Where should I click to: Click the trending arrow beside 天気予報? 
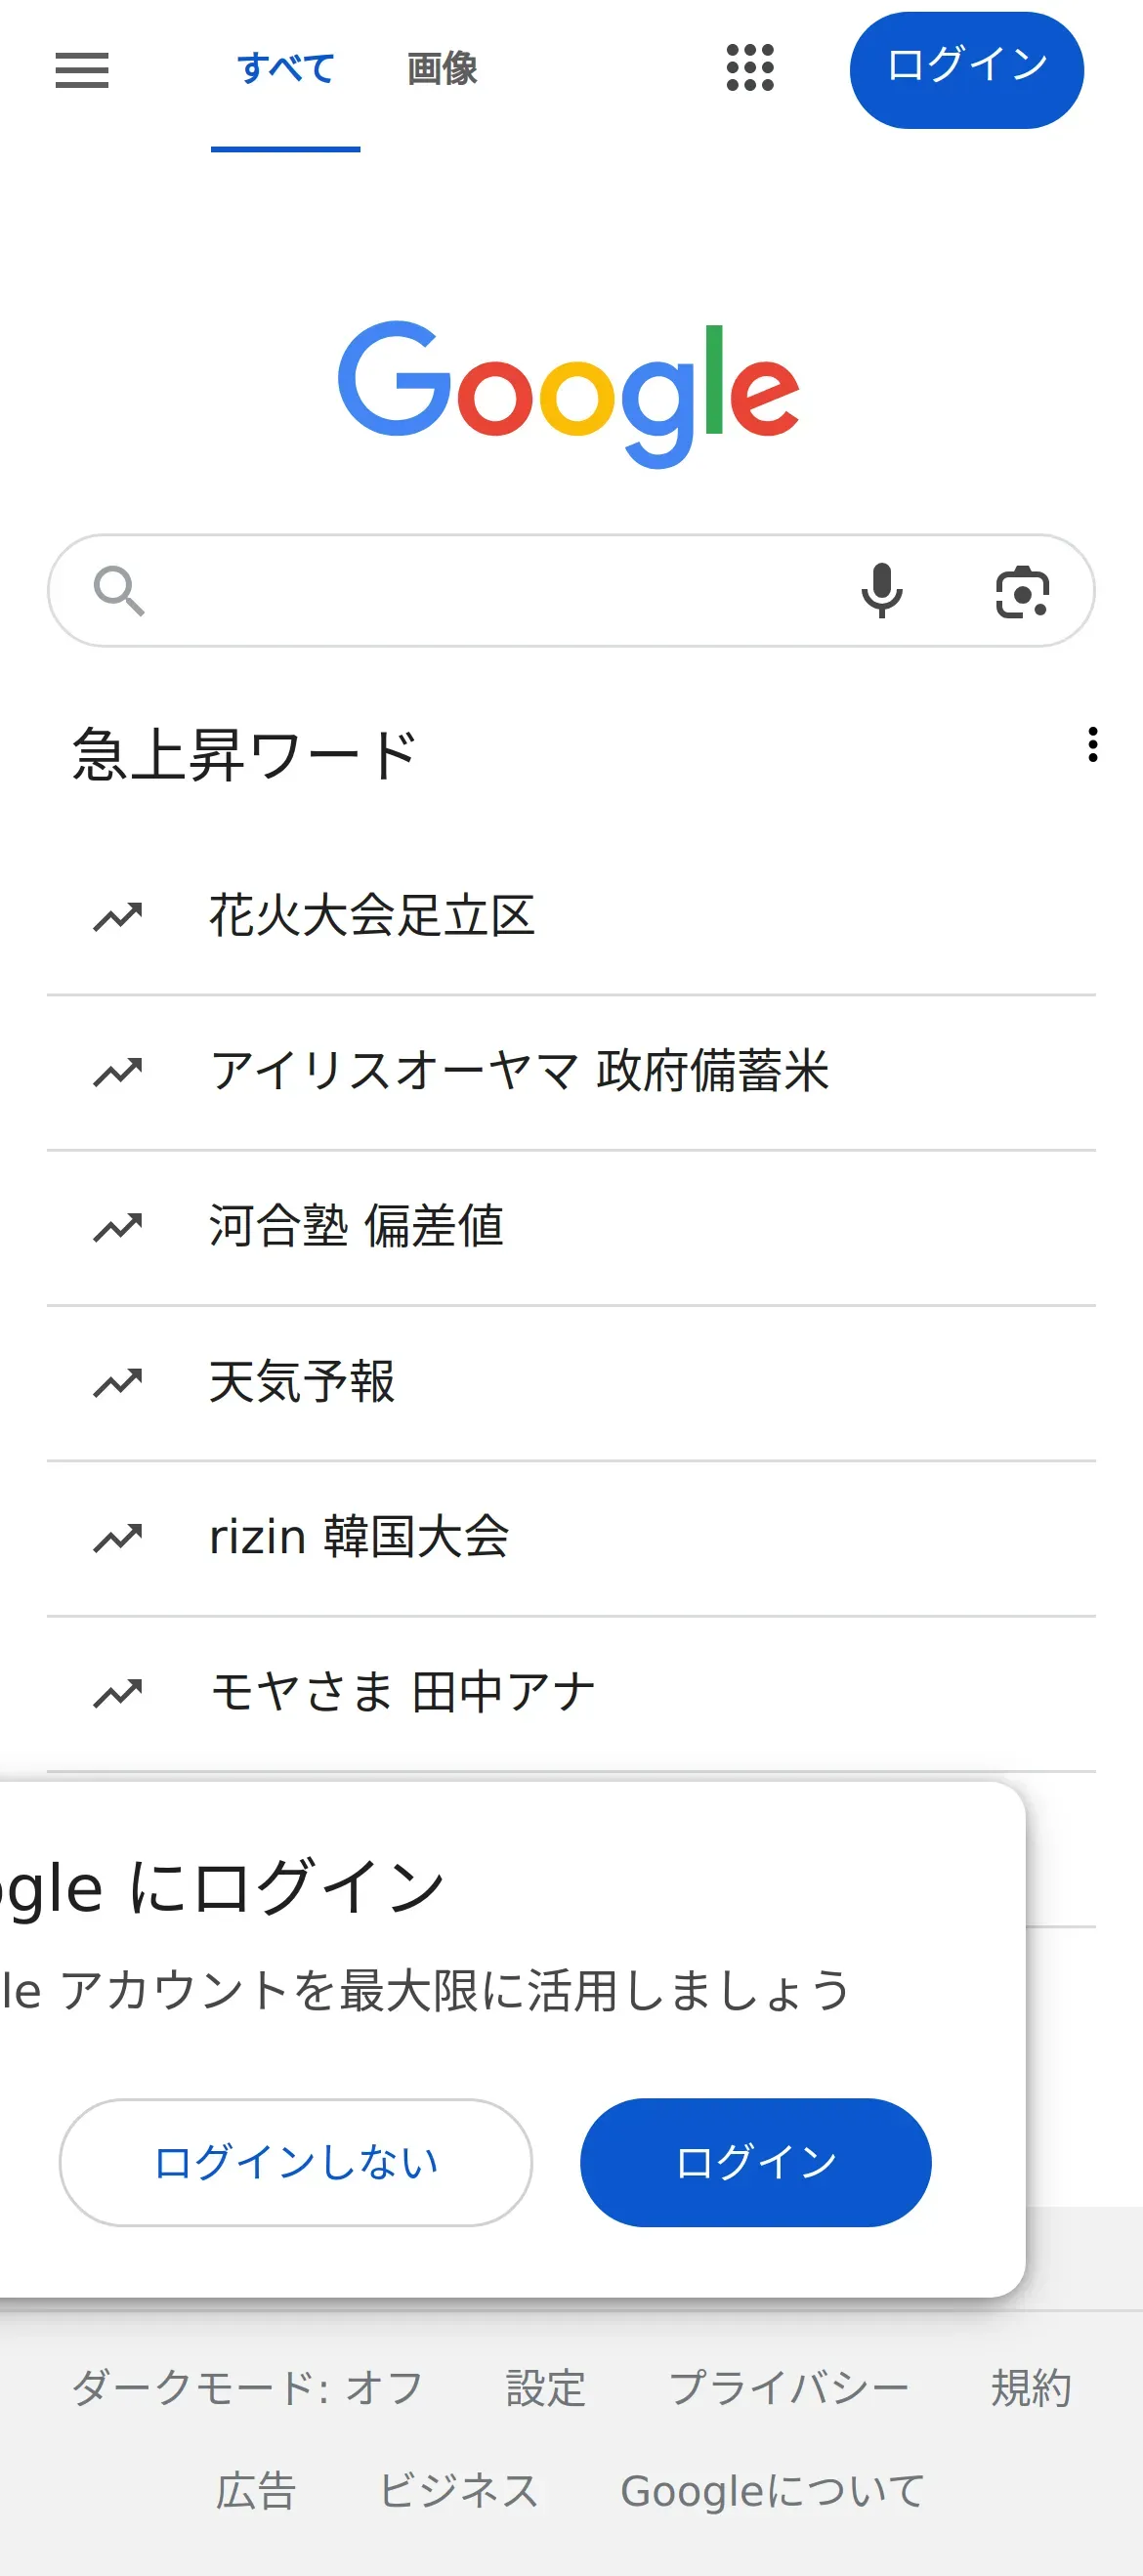point(118,1382)
